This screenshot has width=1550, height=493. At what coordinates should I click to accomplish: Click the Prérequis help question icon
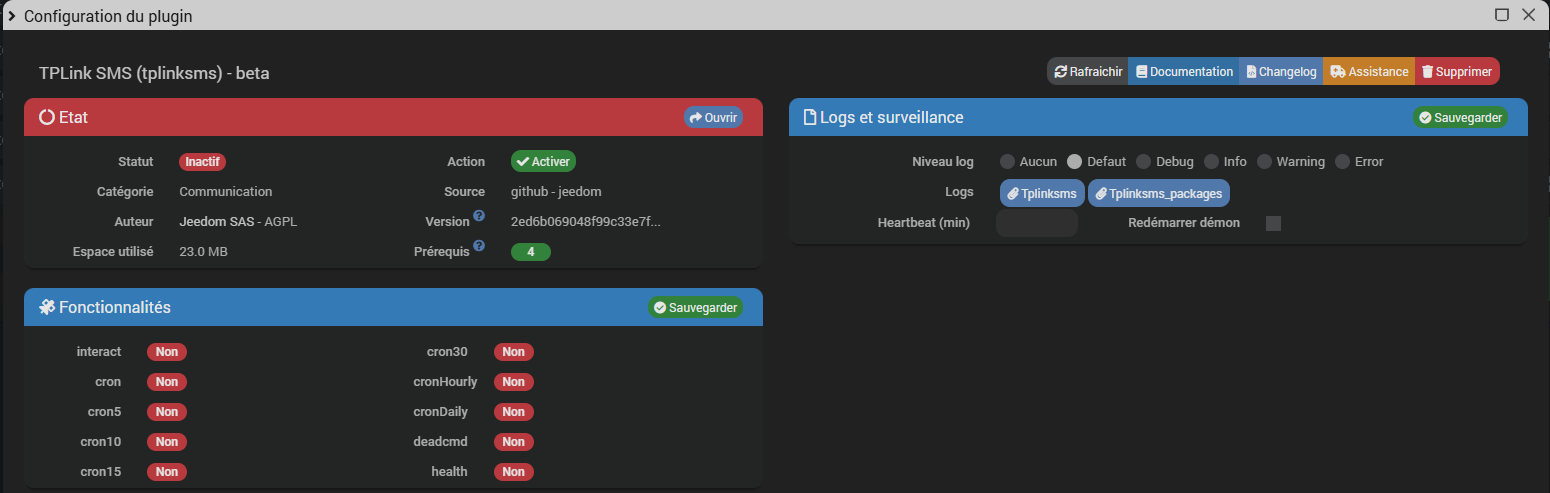pyautogui.click(x=479, y=246)
